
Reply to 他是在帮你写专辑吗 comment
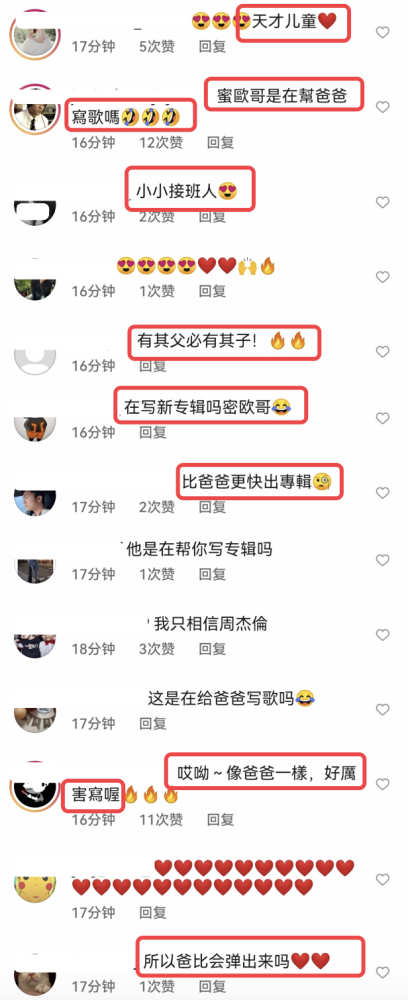pos(212,574)
